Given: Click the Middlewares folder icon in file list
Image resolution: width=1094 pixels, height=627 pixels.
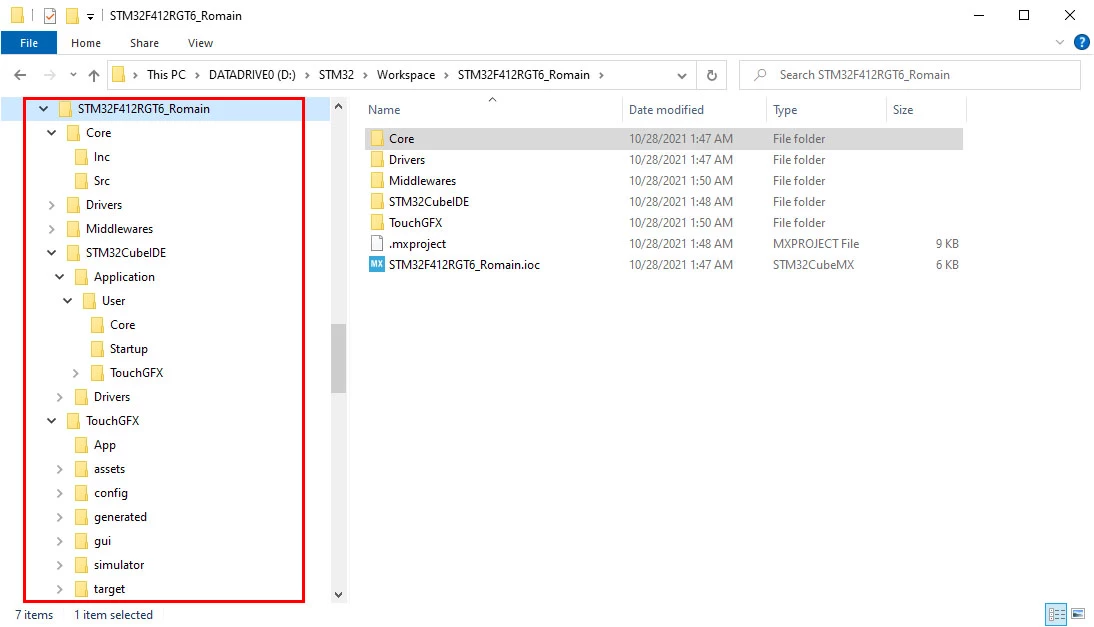Looking at the screenshot, I should coord(377,180).
